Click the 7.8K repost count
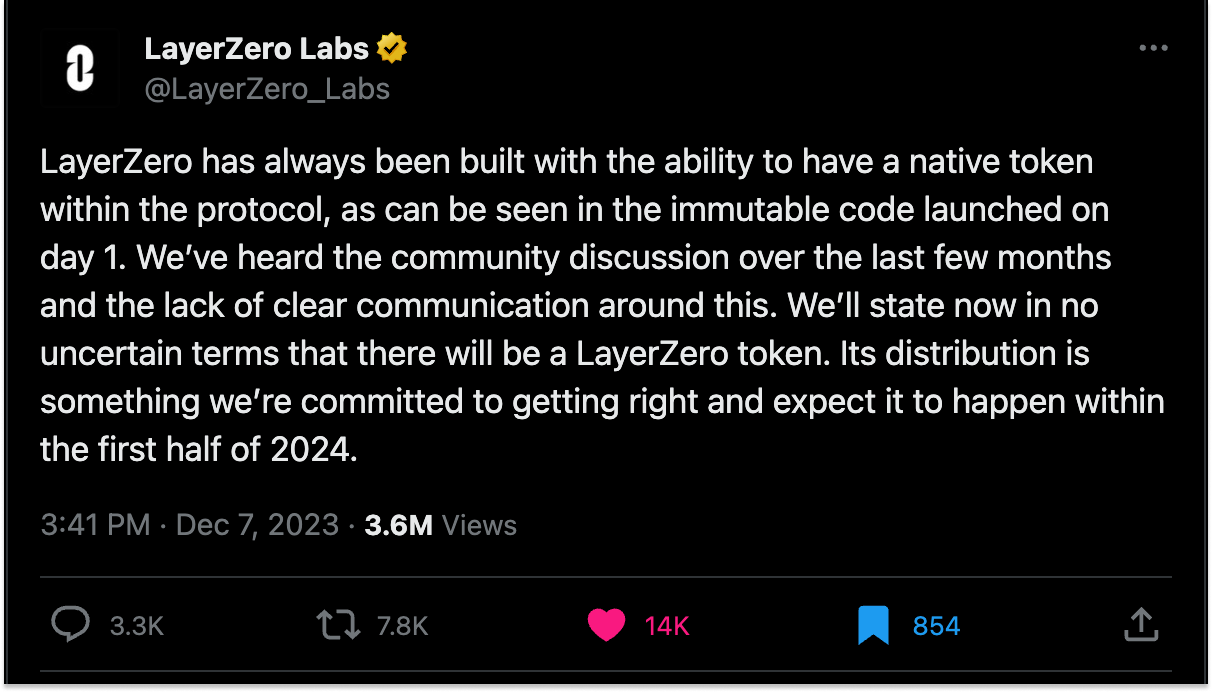This screenshot has width=1212, height=692. coord(399,624)
